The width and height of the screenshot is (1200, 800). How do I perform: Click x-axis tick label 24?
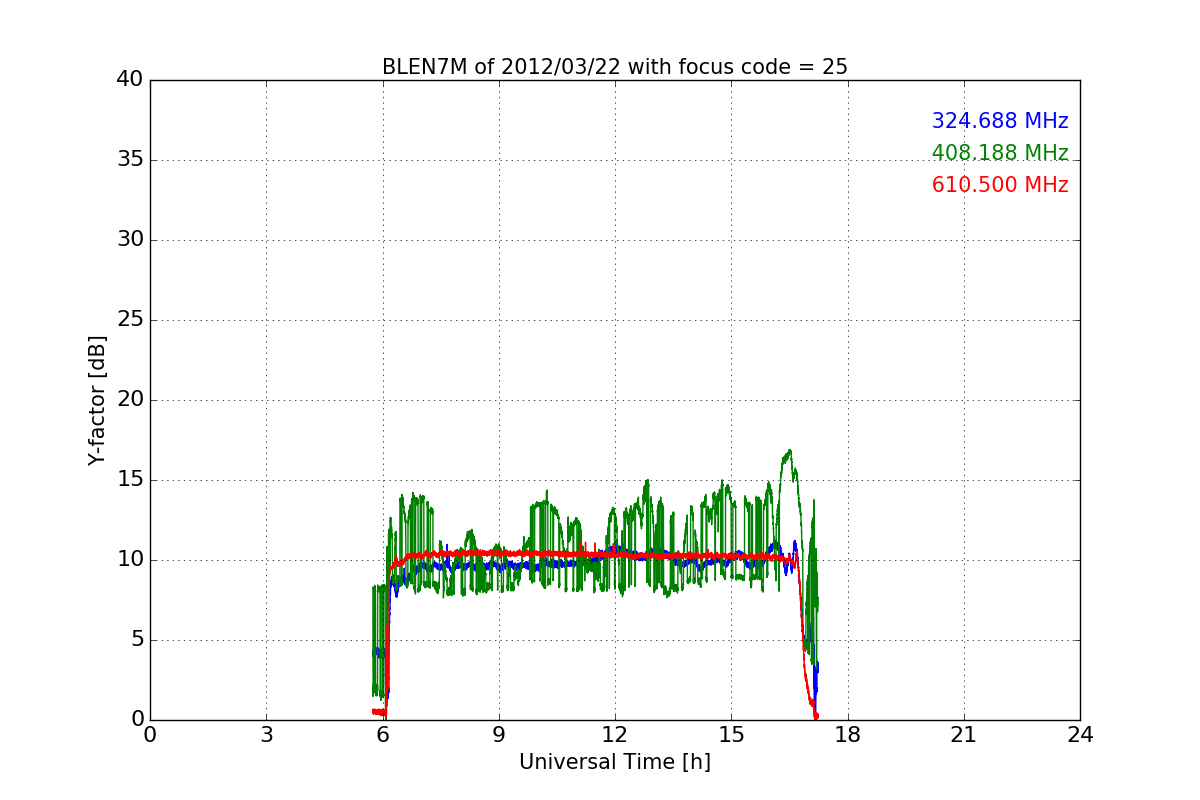(x=1080, y=735)
